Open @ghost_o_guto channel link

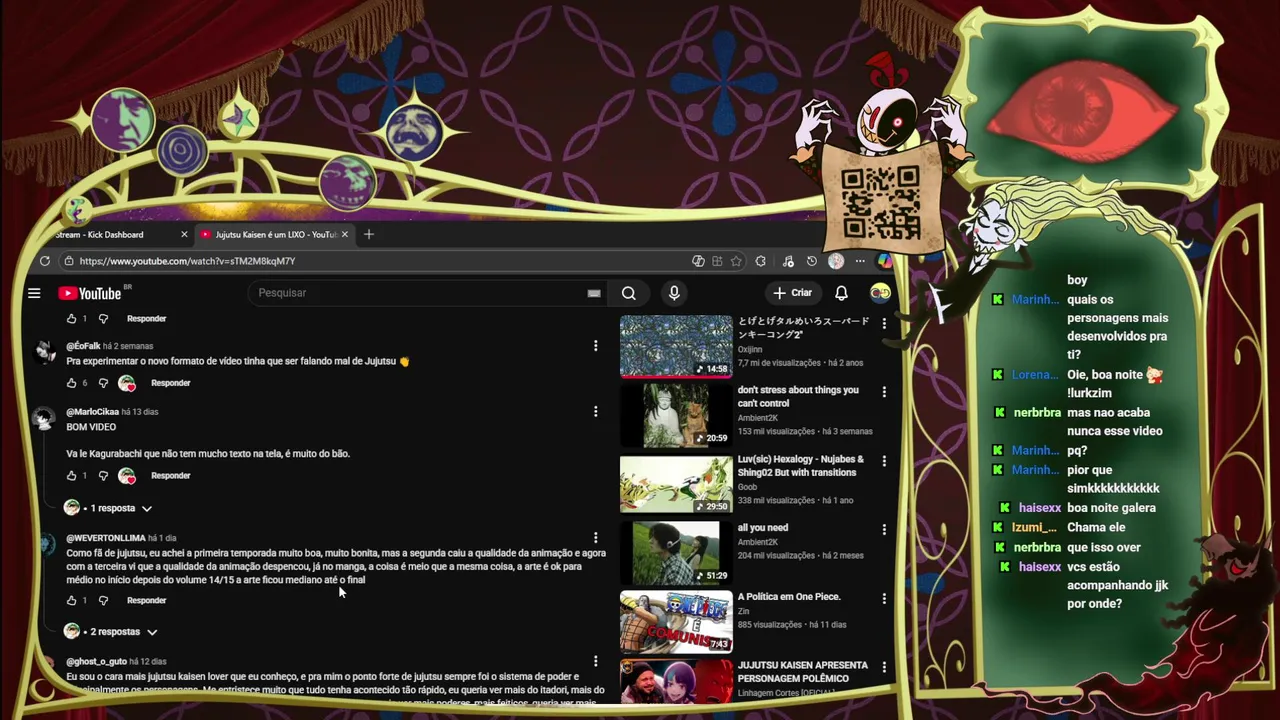tap(96, 661)
